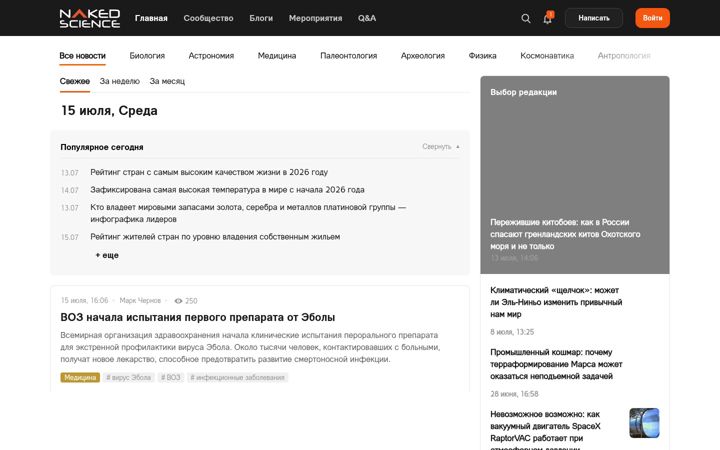Select the Физика category tab
The image size is (720, 450).
click(482, 56)
